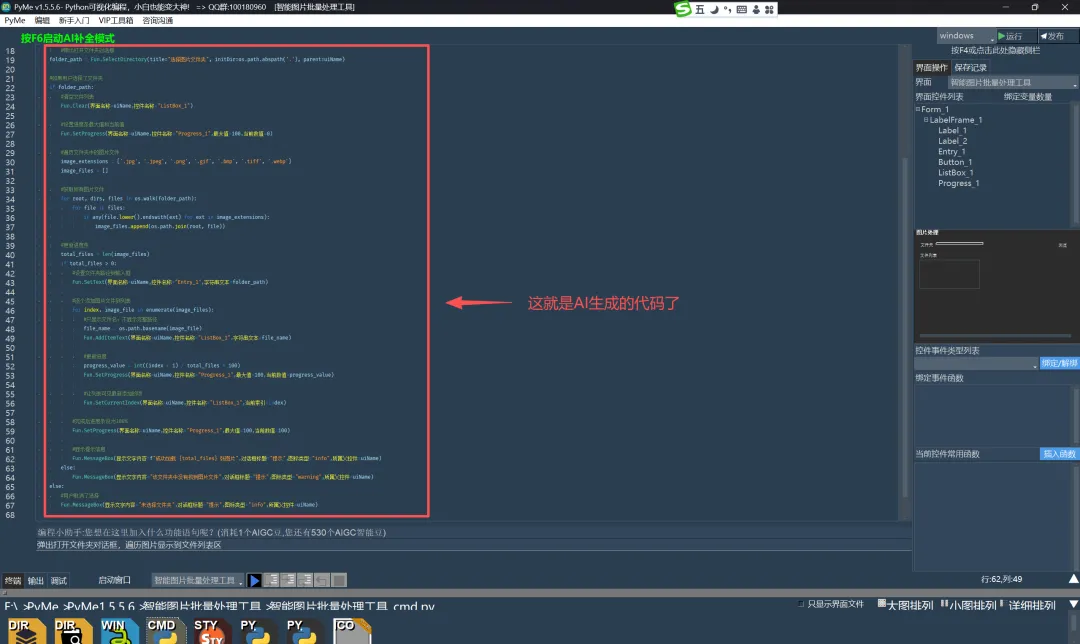Viewport: 1080px width, 644px height.
Task: Select ListBox_1 in control list
Action: click(955, 172)
